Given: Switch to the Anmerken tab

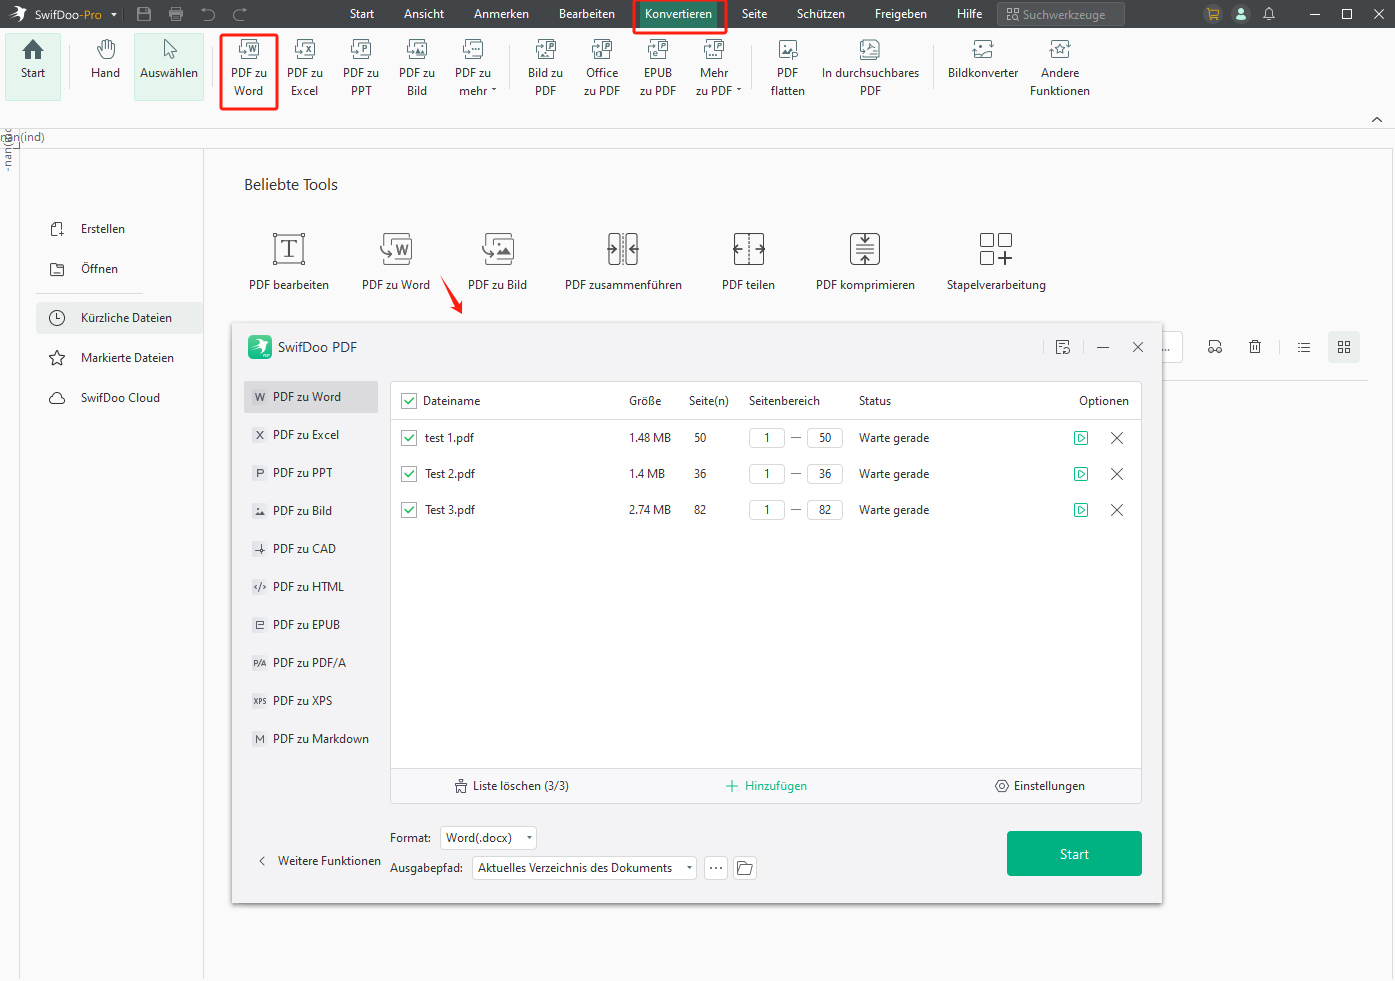Looking at the screenshot, I should [501, 14].
